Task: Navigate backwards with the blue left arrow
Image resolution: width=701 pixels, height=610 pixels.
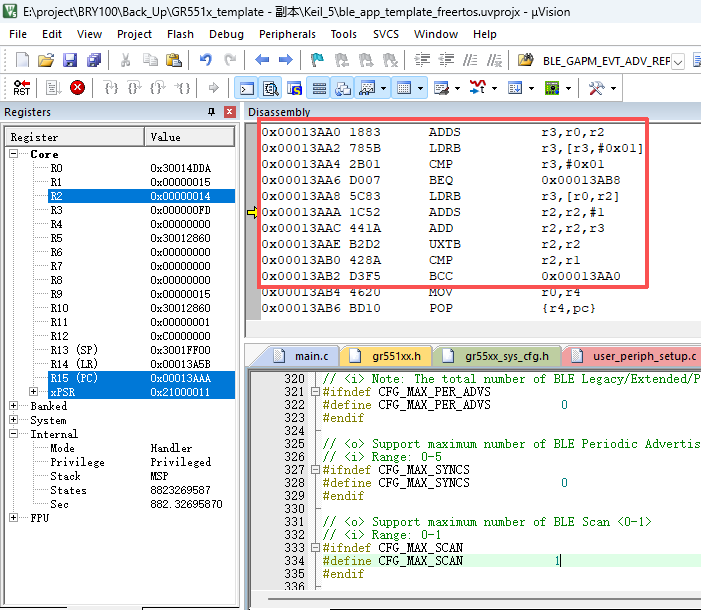Action: pyautogui.click(x=263, y=60)
